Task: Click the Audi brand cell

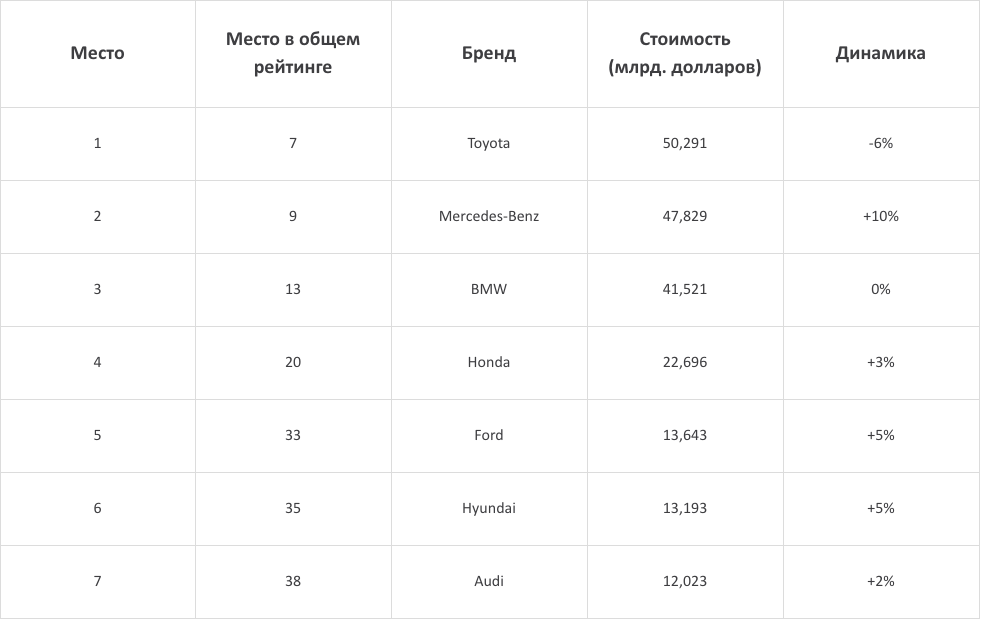Action: tap(489, 581)
